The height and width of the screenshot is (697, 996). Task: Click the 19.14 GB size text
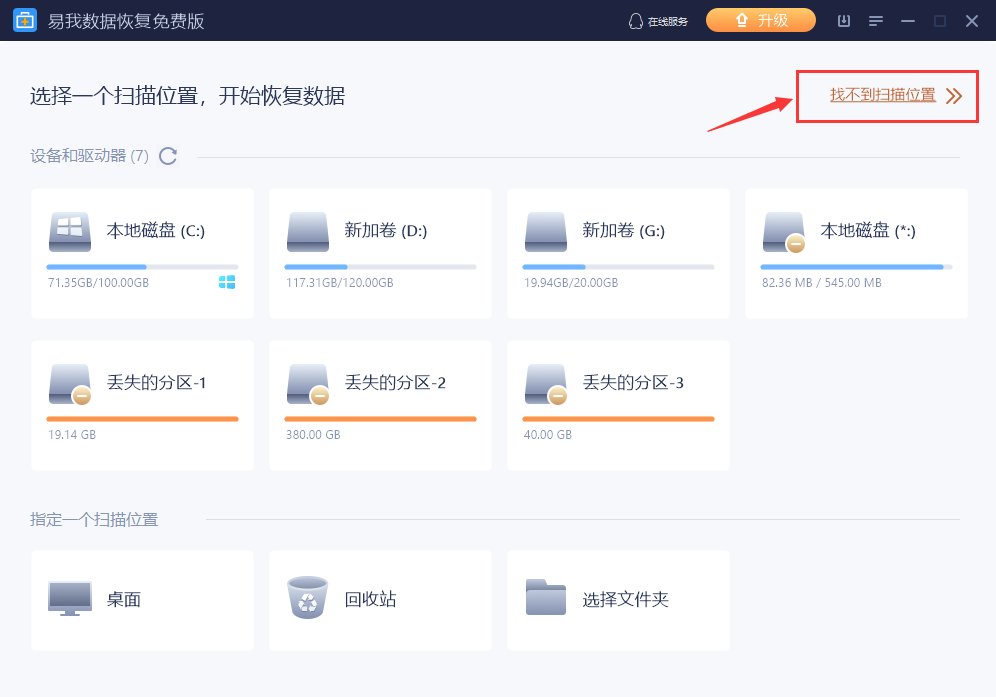pos(72,435)
